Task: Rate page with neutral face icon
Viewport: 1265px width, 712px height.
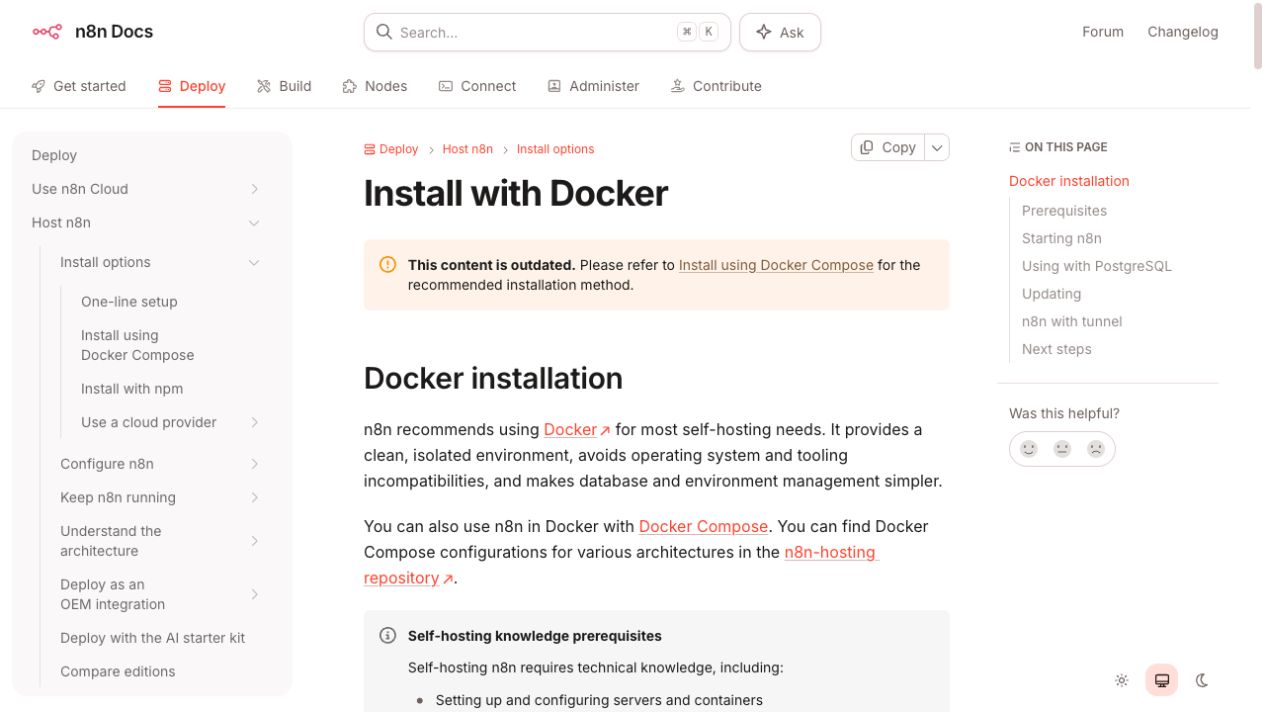Action: [1062, 449]
